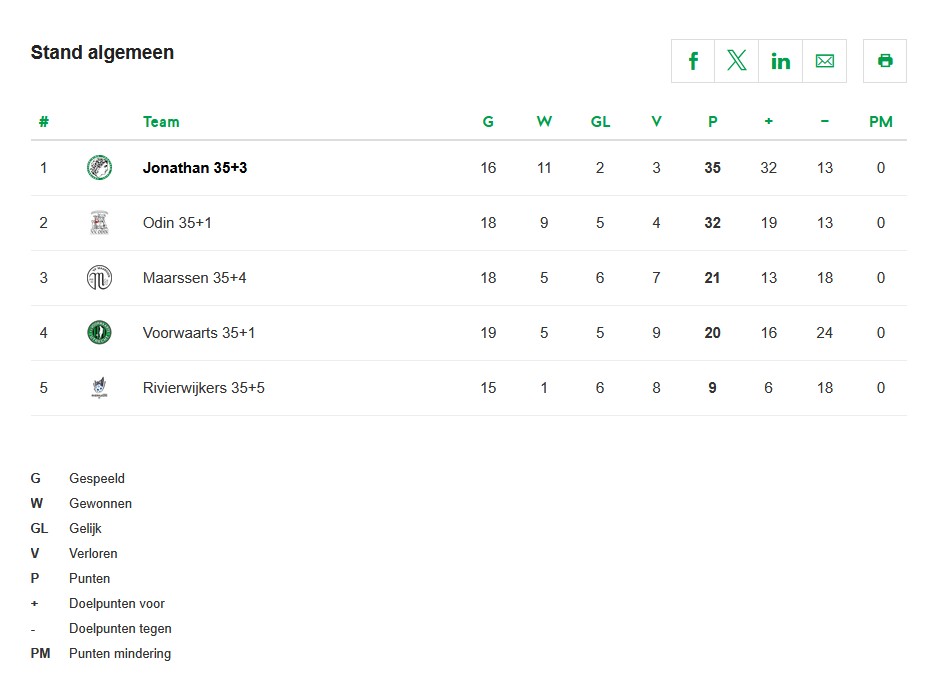The height and width of the screenshot is (698, 928).
Task: Click the GL column header
Action: 600,122
